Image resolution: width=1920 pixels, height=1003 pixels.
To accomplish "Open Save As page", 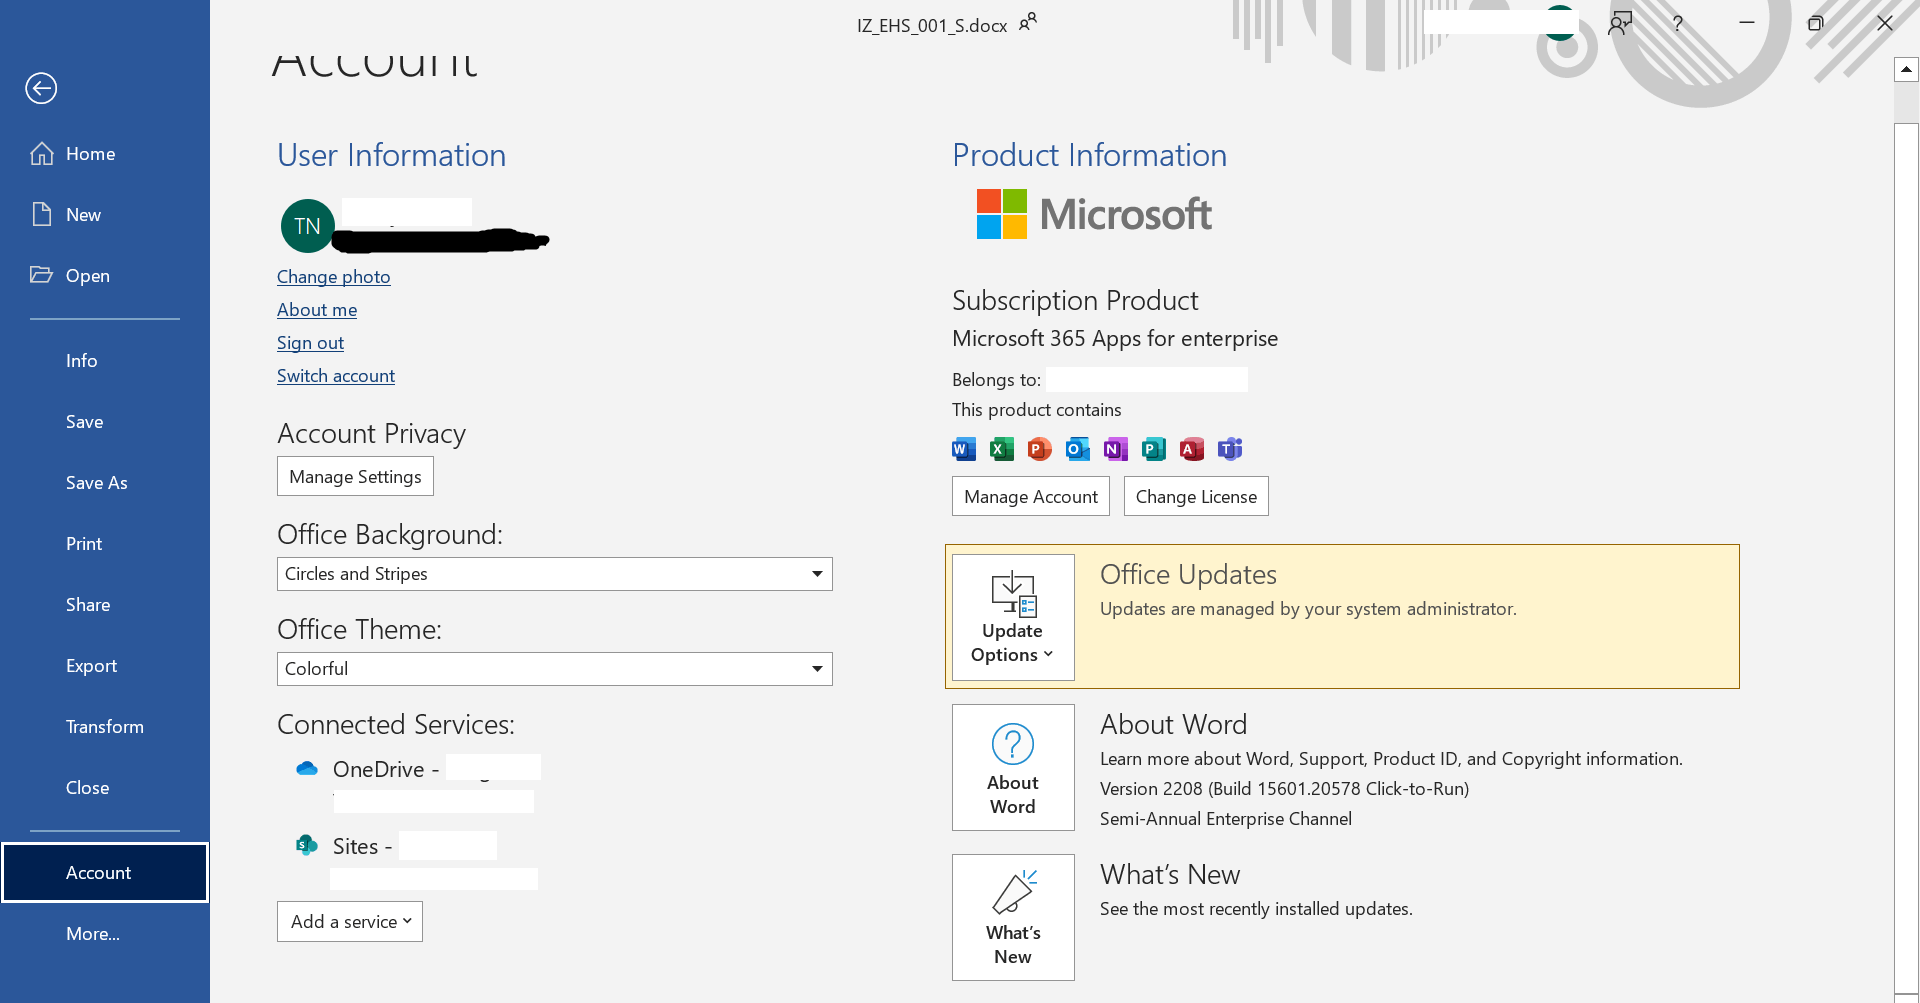I will 105,483.
